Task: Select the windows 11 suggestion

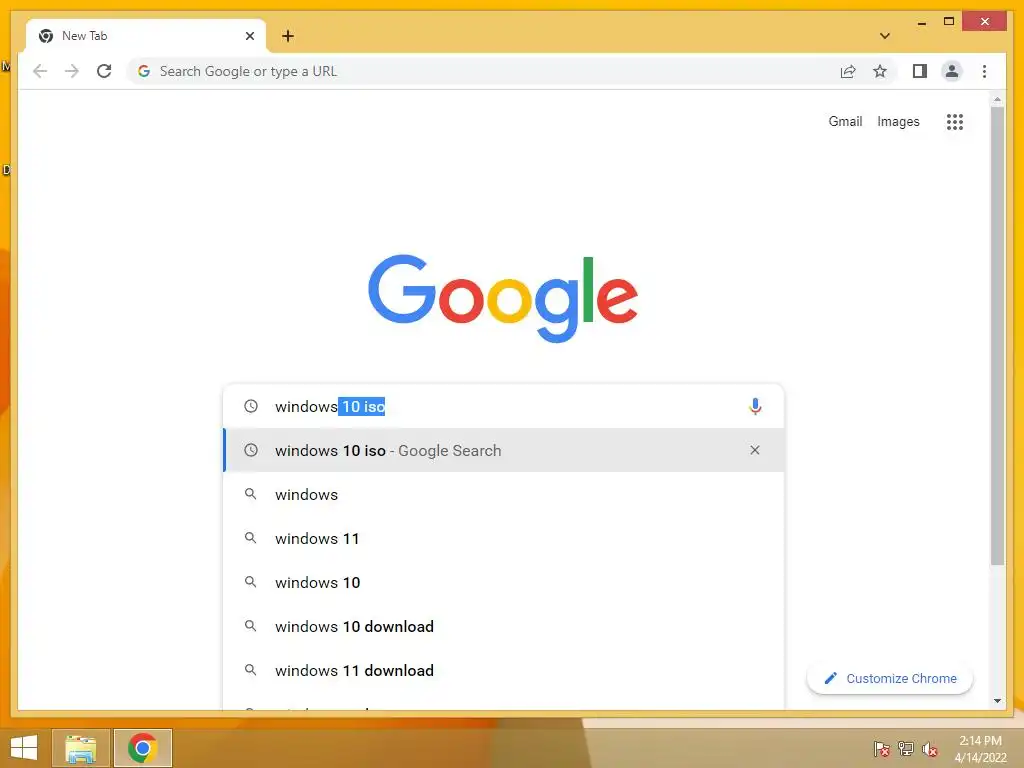Action: 504,538
